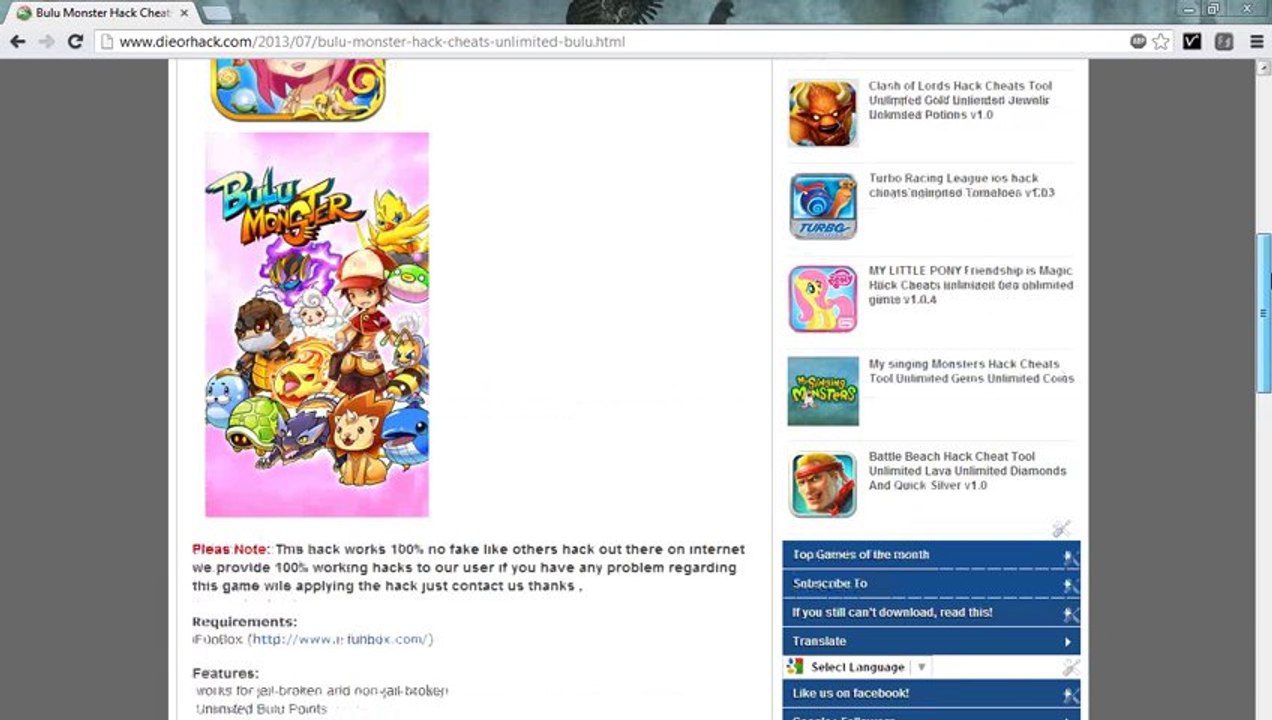The image size is (1272, 720).
Task: Click the 'Pleas Note:' red text
Action: point(230,549)
